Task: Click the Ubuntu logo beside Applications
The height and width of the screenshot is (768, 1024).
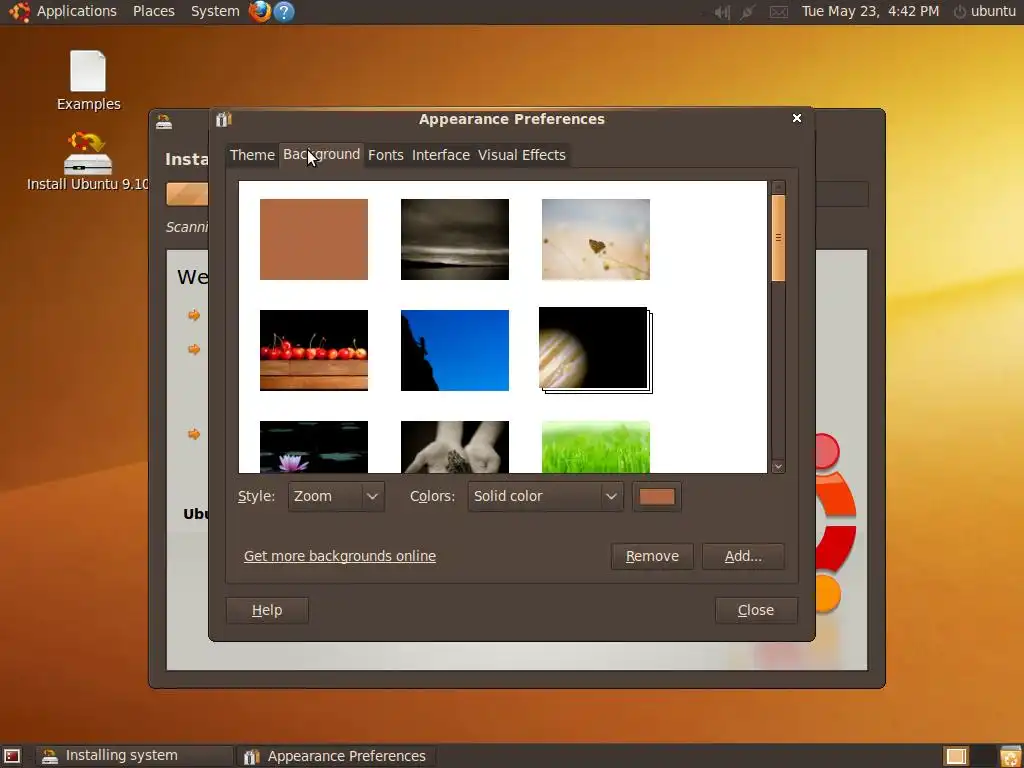Action: [x=19, y=11]
